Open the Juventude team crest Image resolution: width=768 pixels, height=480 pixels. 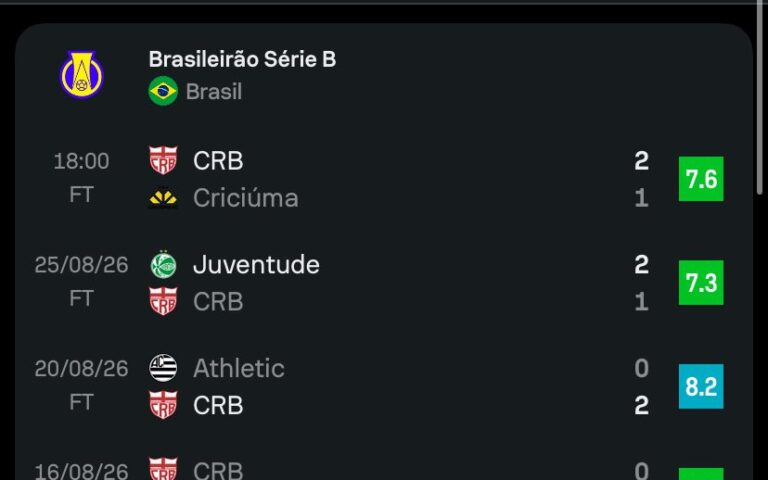[163, 264]
